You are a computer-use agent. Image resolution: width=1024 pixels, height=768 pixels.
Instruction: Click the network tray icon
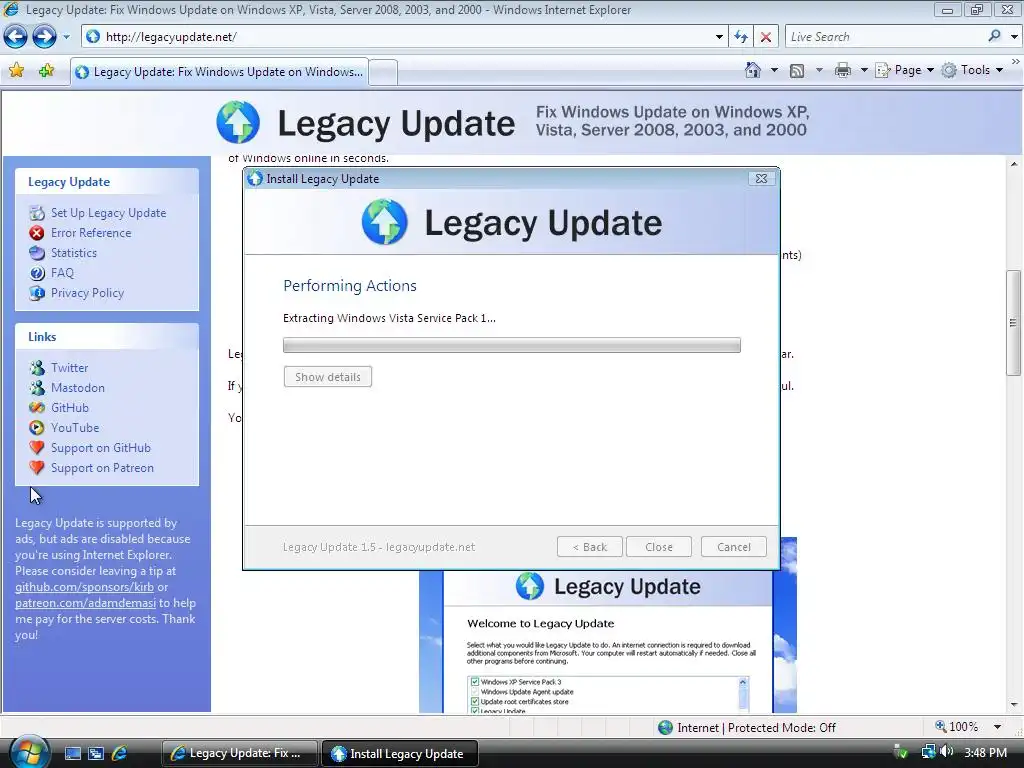tap(927, 753)
